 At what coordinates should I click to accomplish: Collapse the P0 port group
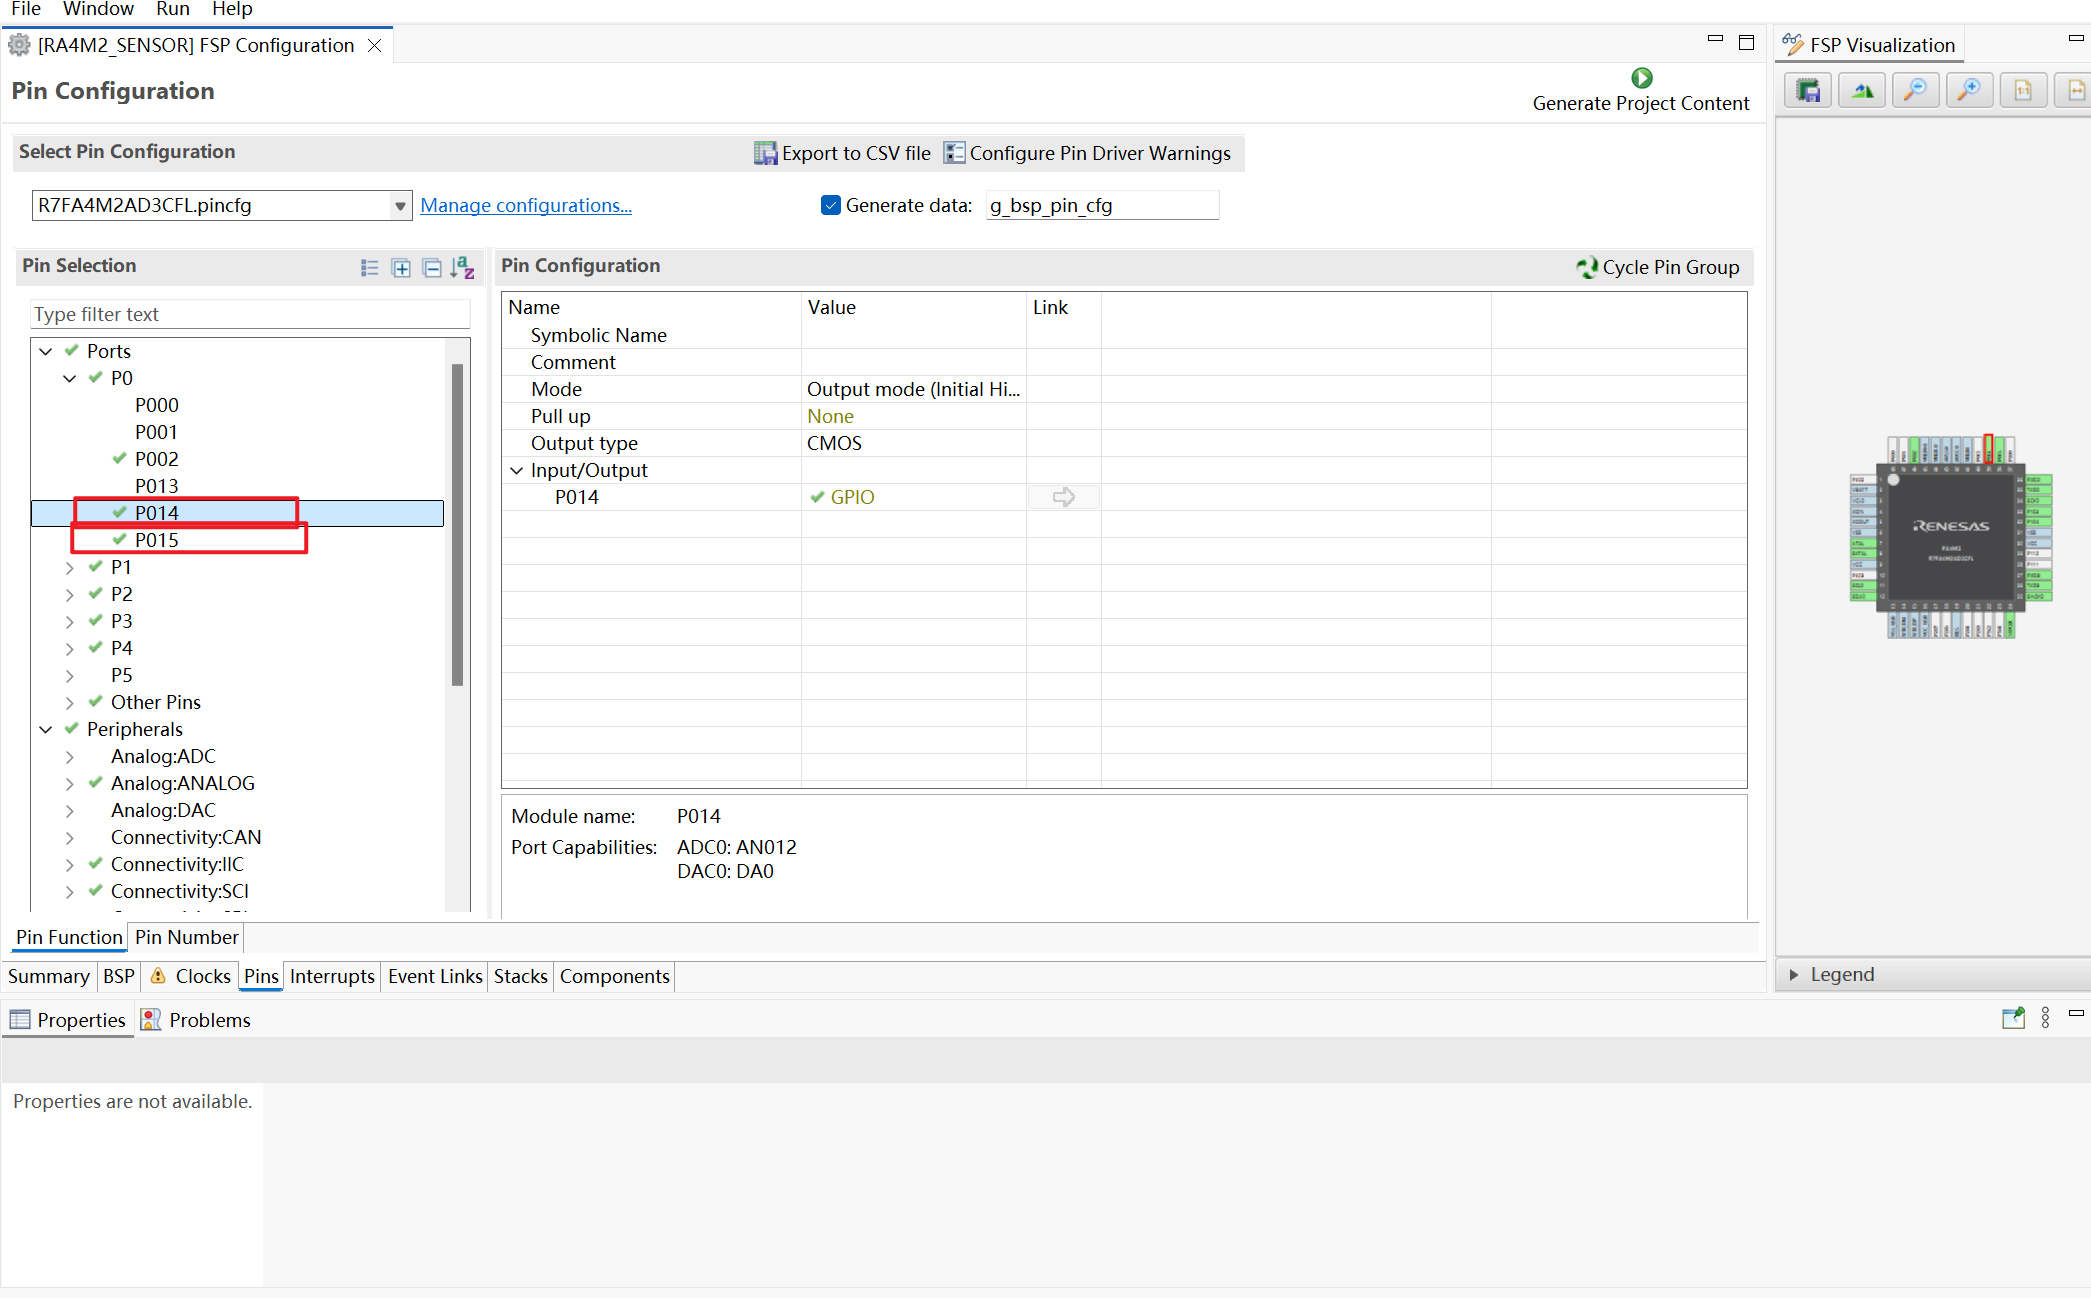(x=70, y=378)
